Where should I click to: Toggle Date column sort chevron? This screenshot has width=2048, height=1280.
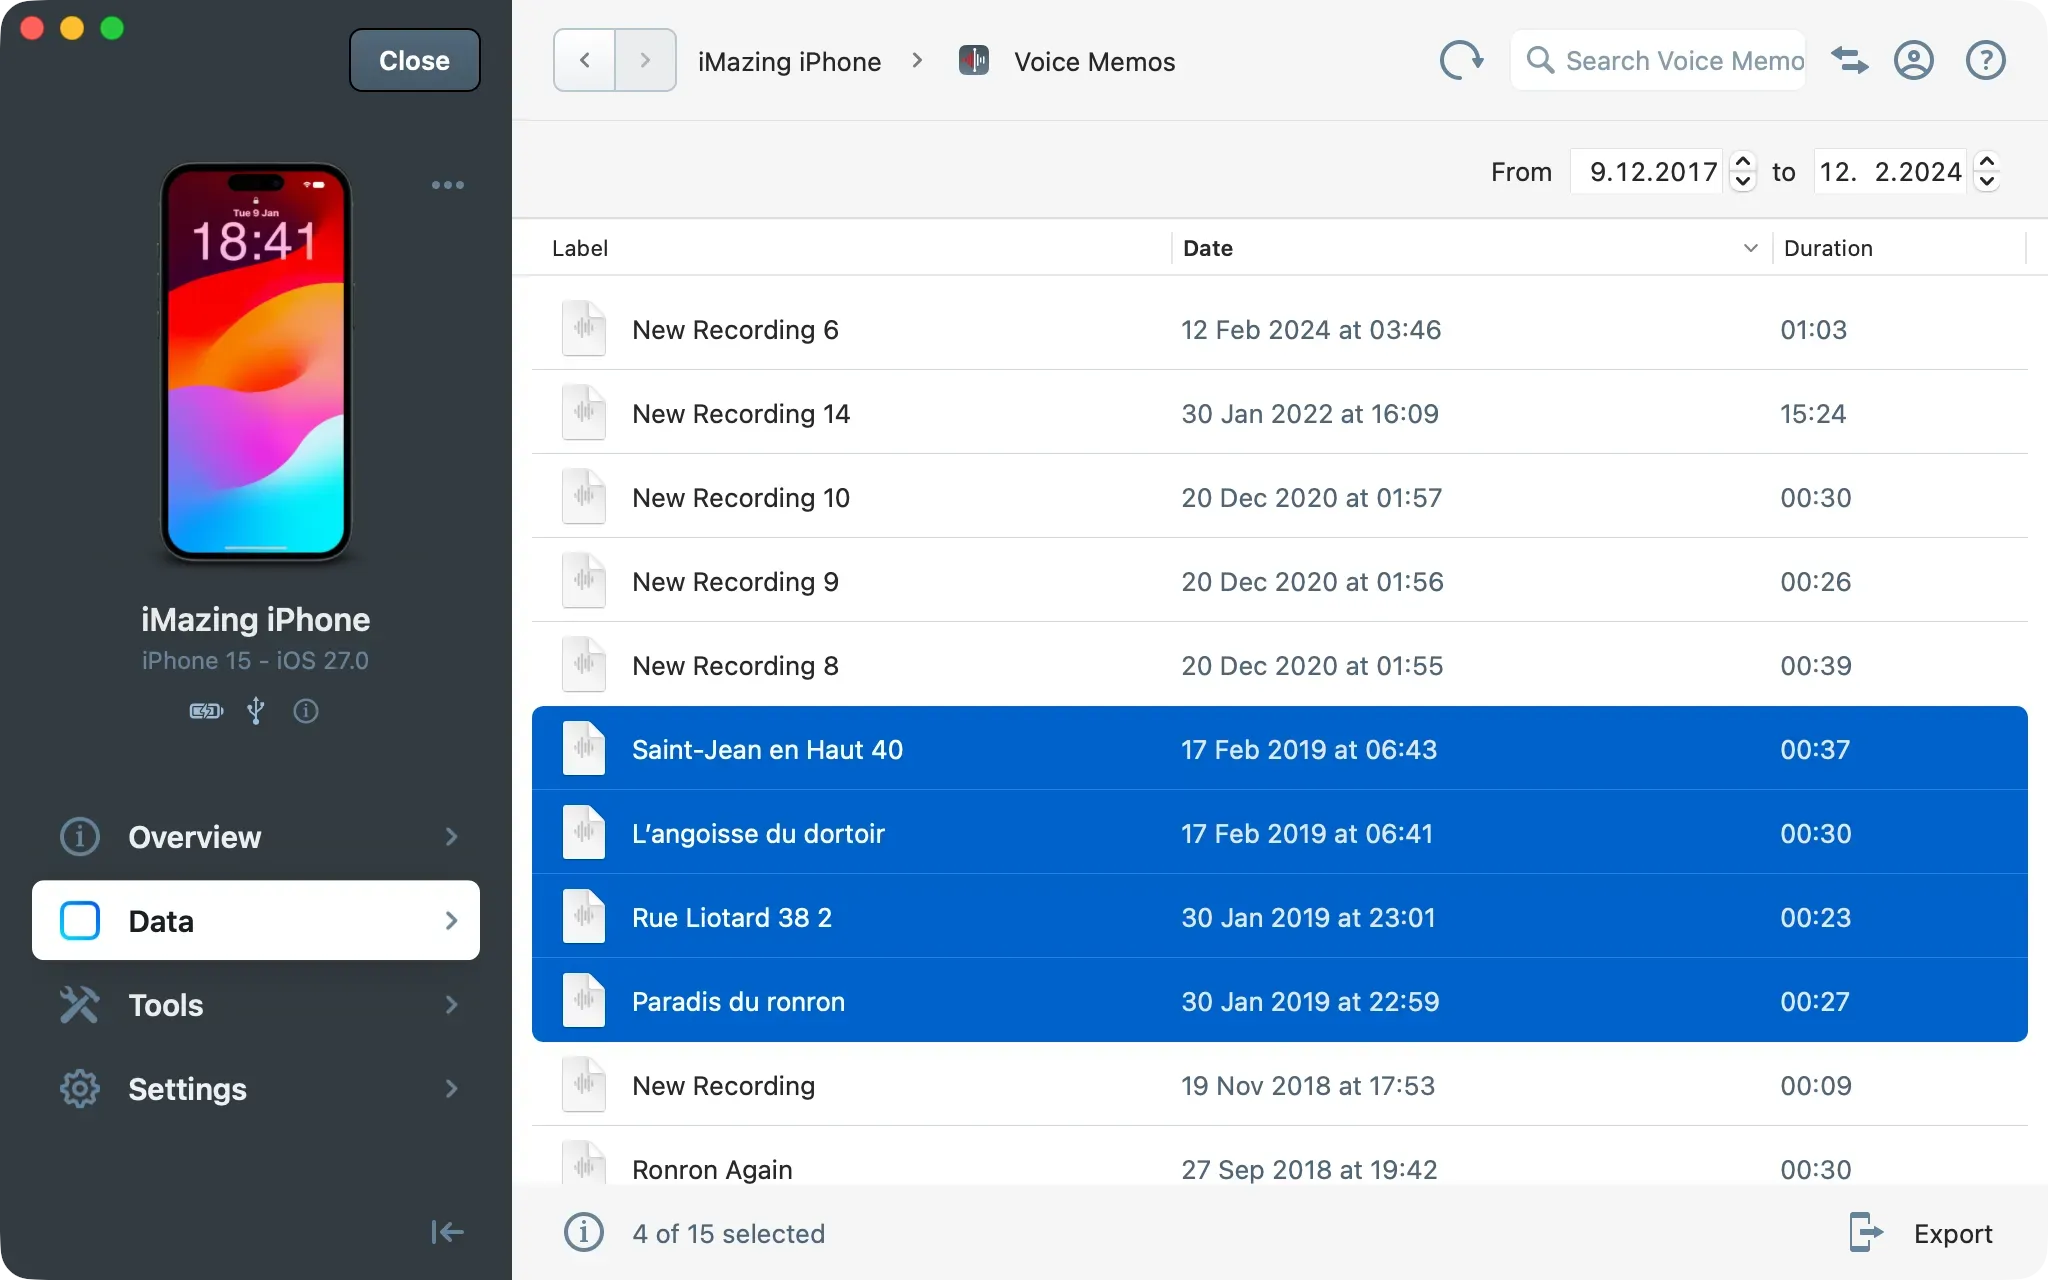pos(1750,248)
